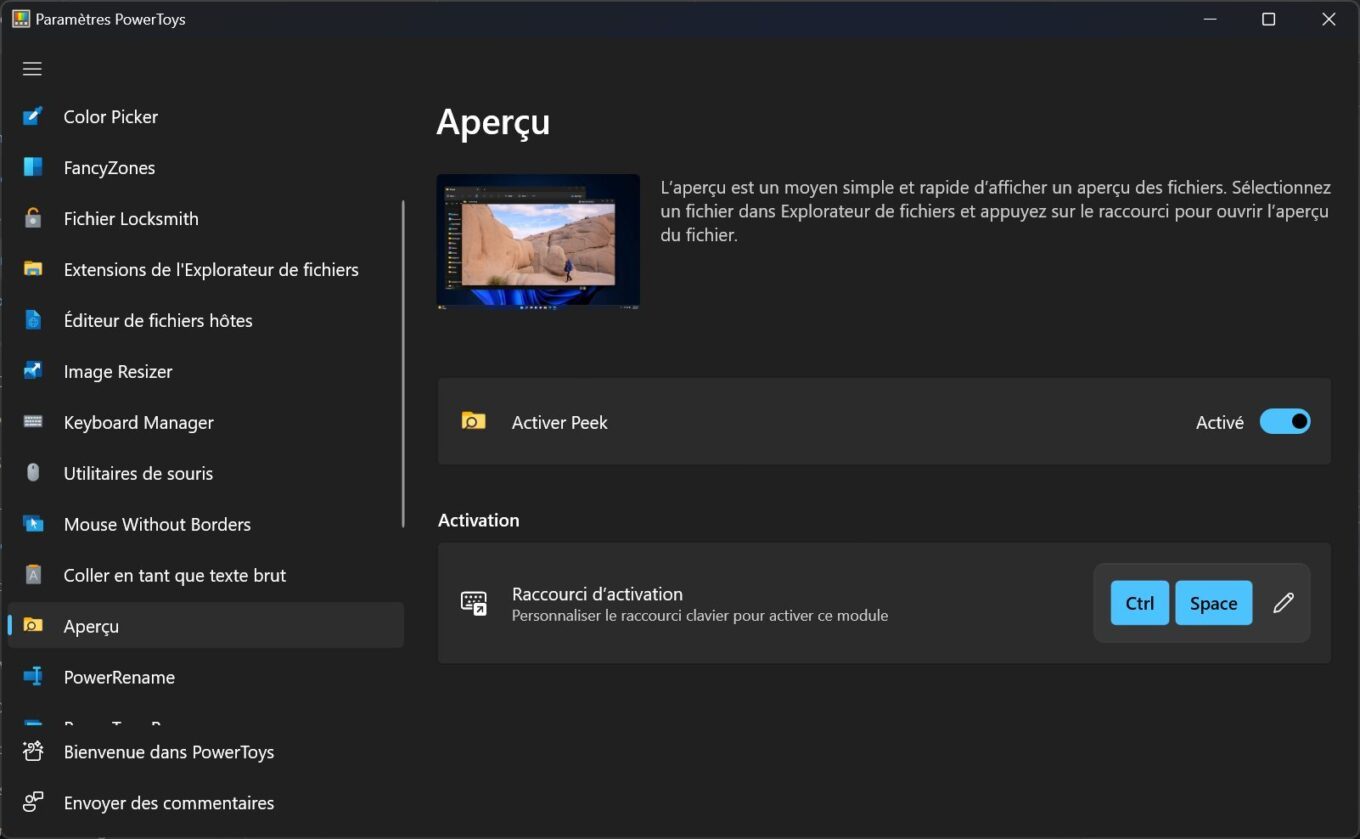Click the Utilitaires de souris mouse icon
Viewport: 1360px width, 839px height.
33,474
